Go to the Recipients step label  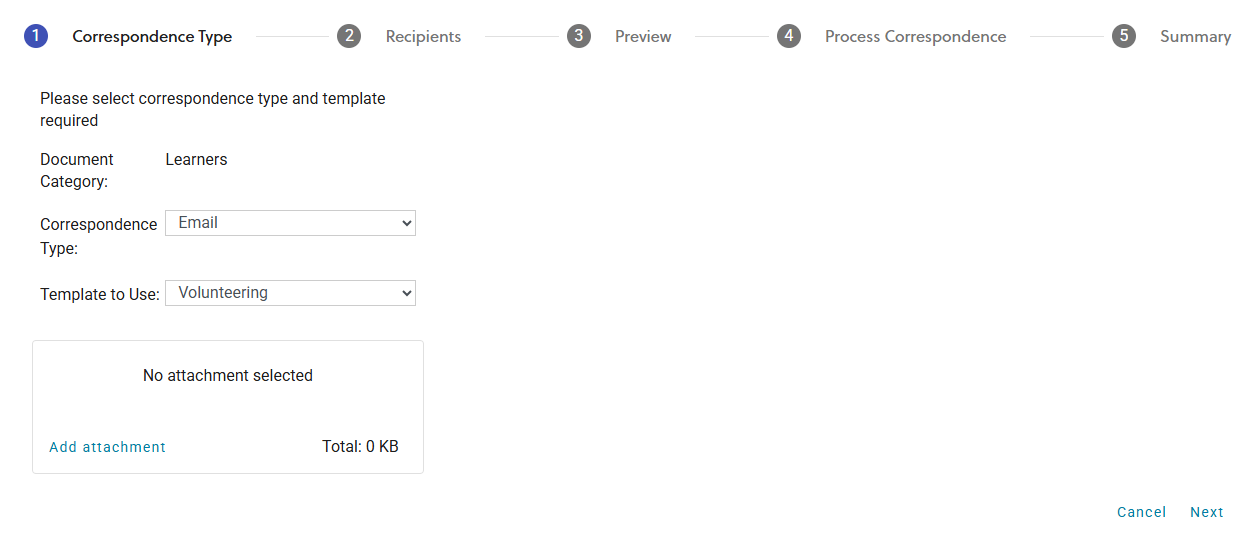[423, 37]
